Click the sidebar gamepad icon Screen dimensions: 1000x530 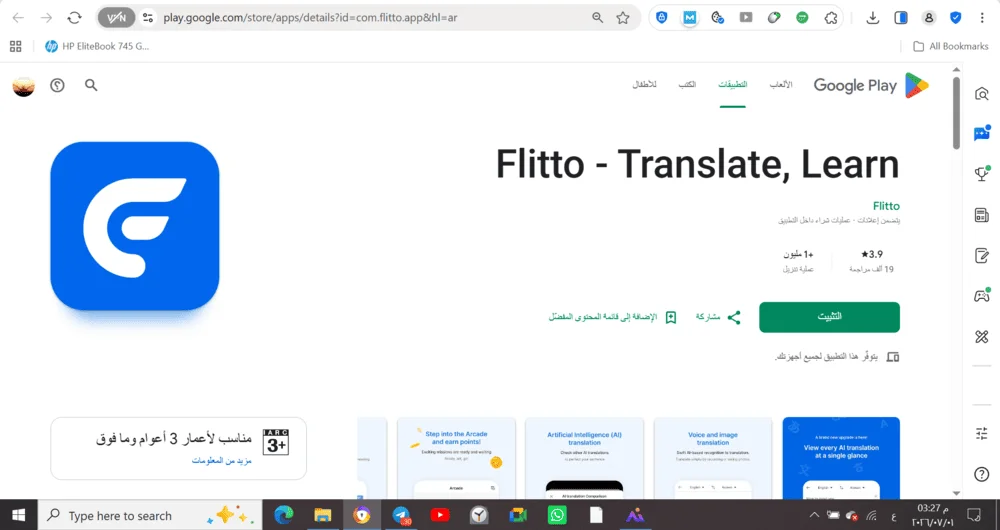(x=982, y=296)
